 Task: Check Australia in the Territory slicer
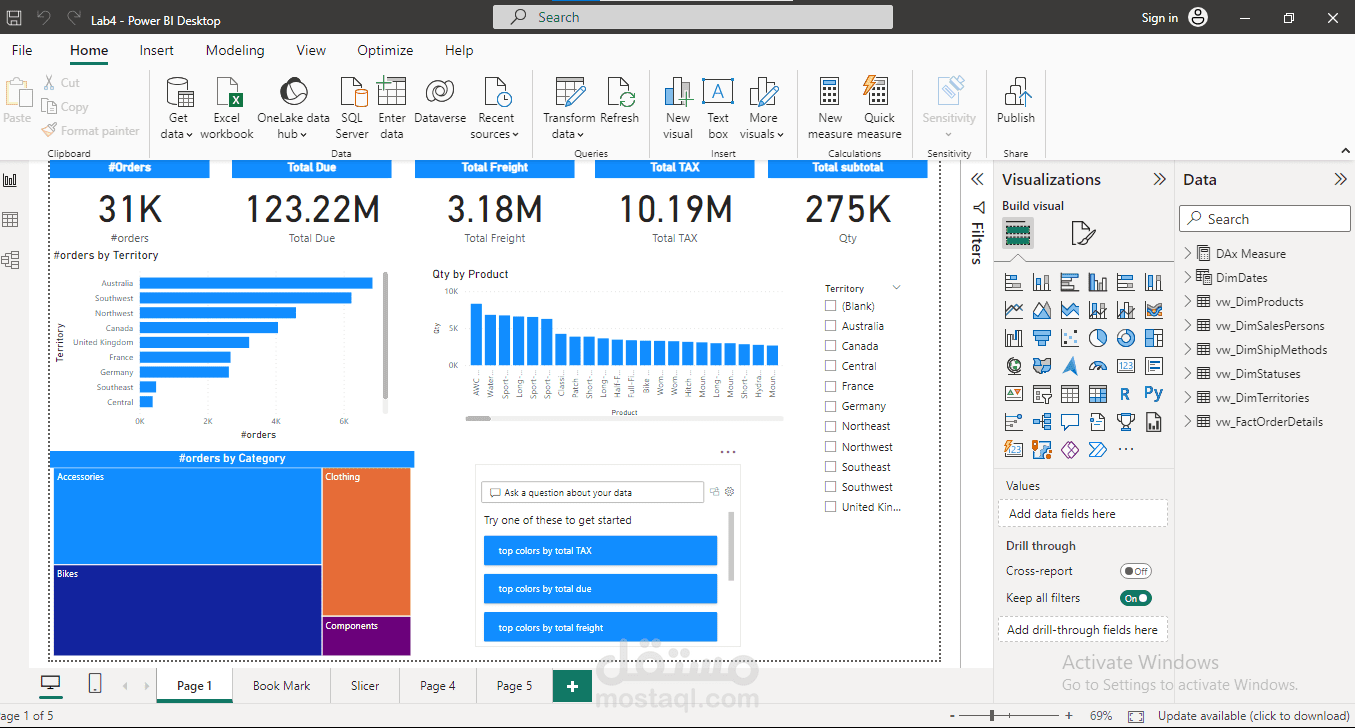[828, 325]
